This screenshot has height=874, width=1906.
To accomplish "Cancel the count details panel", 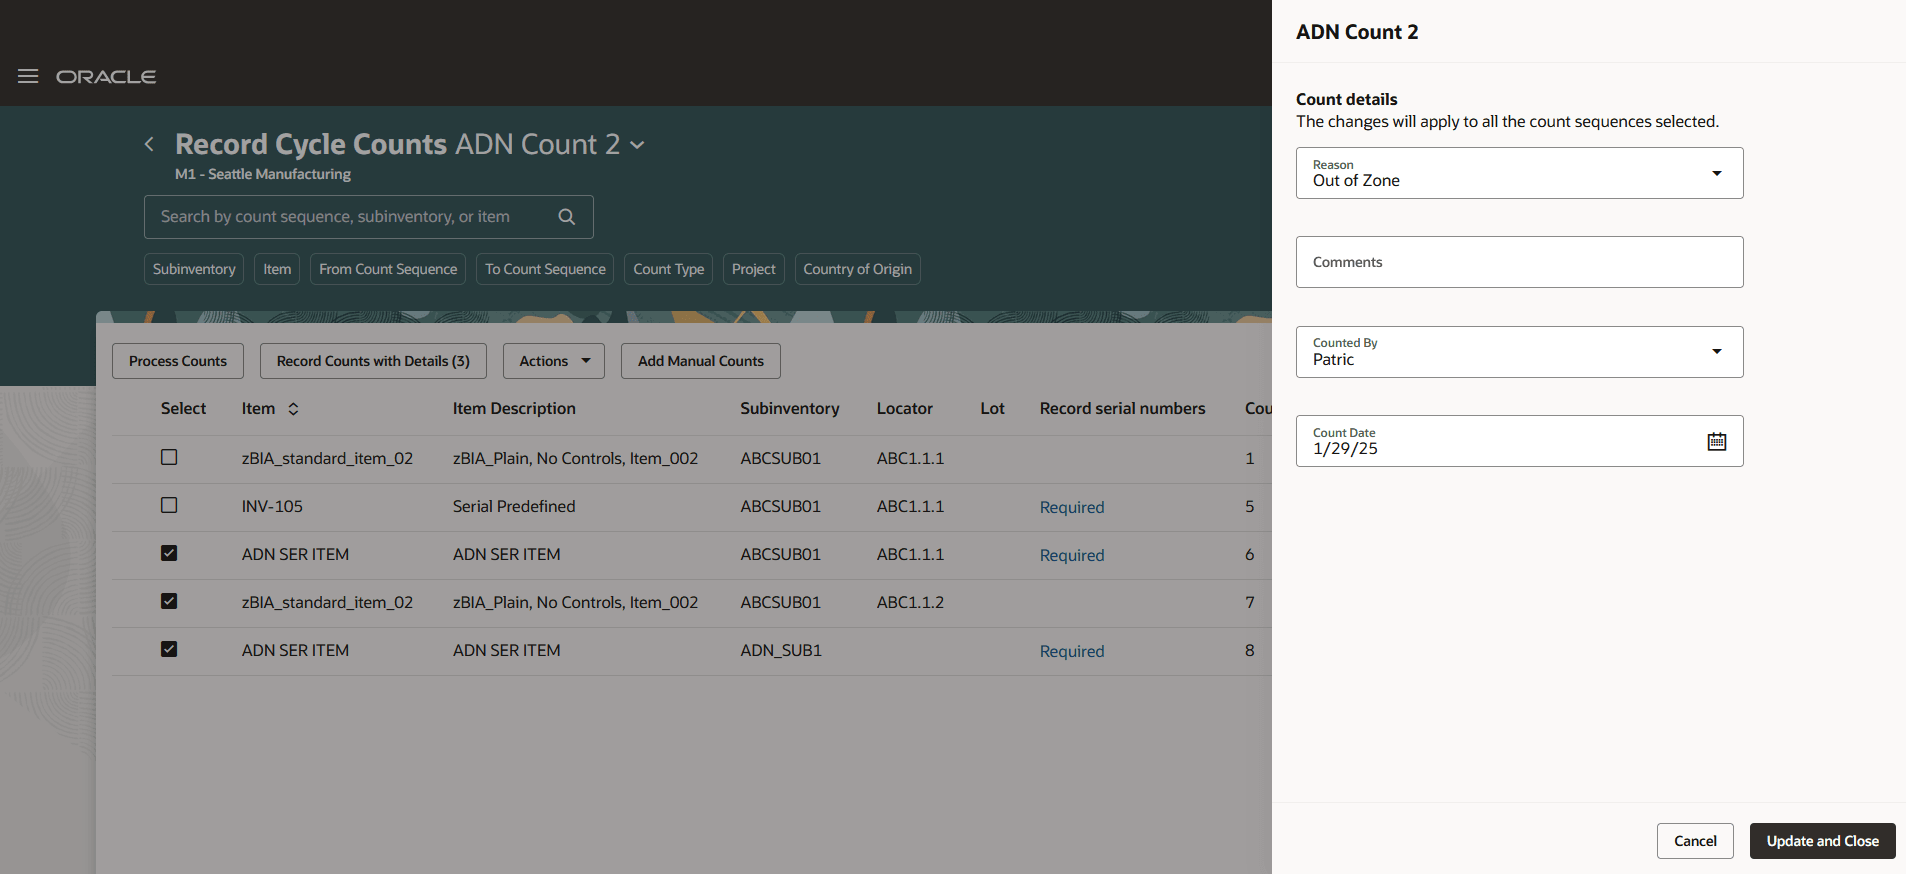I will click(1694, 841).
